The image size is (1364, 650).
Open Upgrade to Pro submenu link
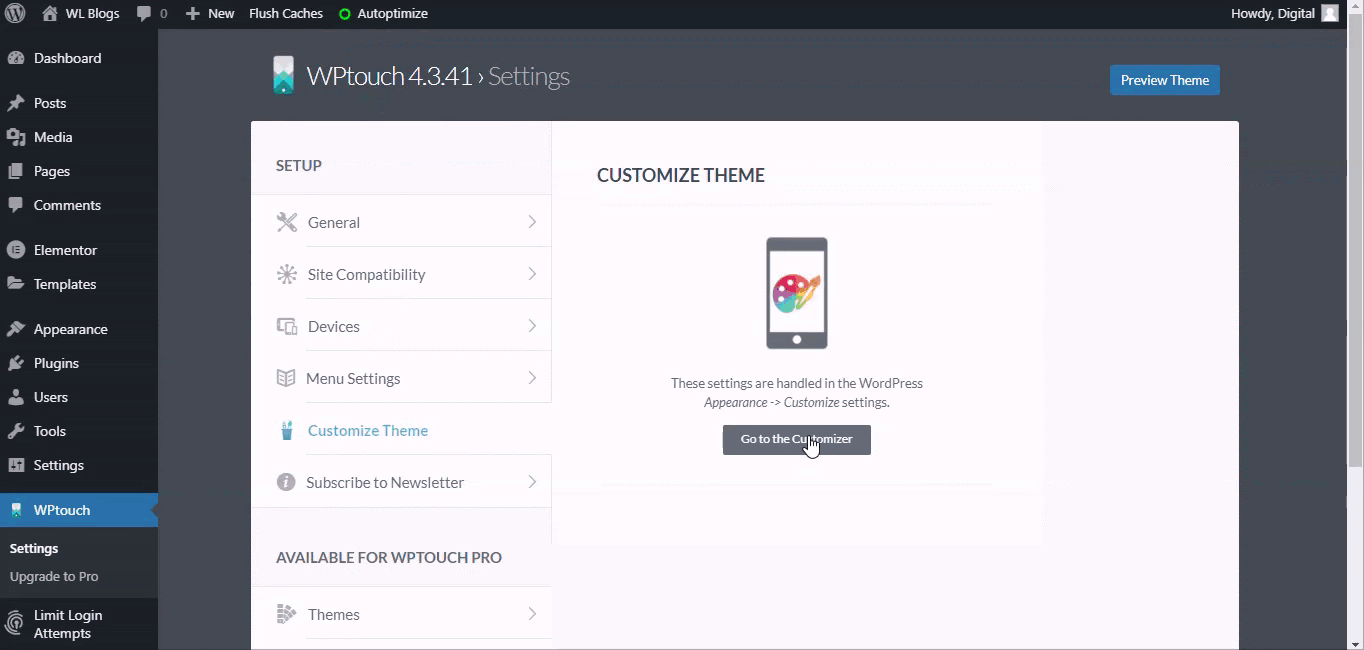click(x=54, y=577)
